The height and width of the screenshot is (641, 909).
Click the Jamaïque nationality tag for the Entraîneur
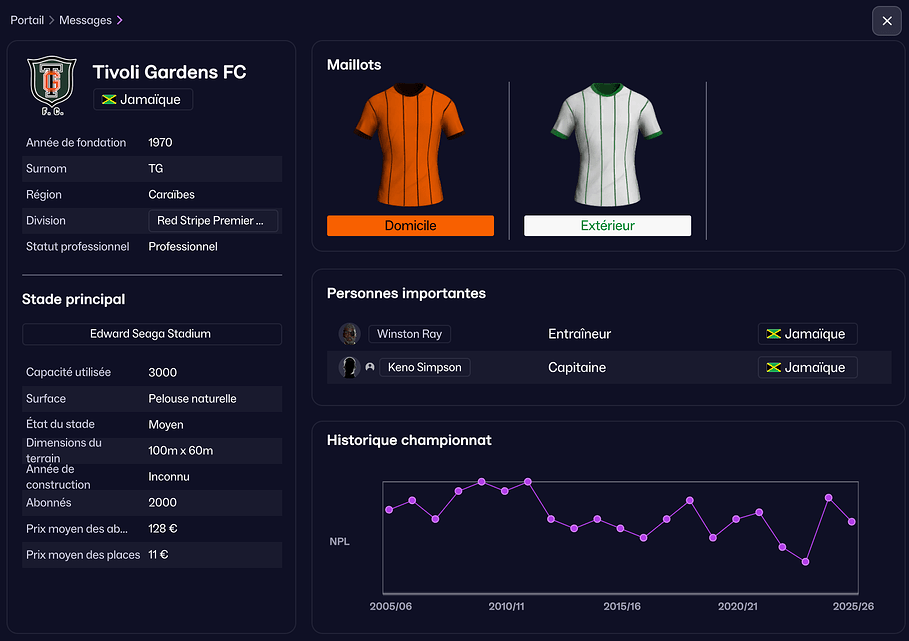point(807,334)
